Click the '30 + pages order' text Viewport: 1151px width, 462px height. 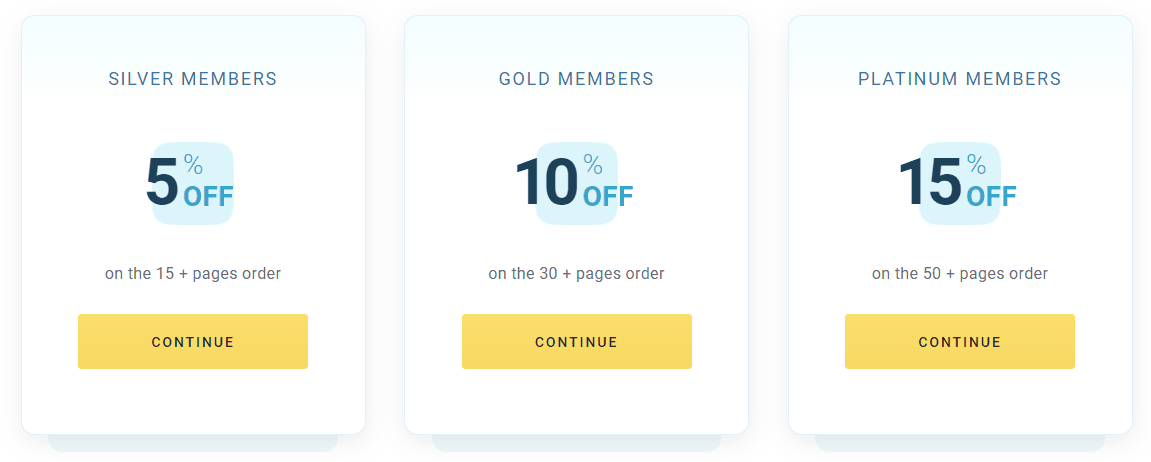click(602, 274)
